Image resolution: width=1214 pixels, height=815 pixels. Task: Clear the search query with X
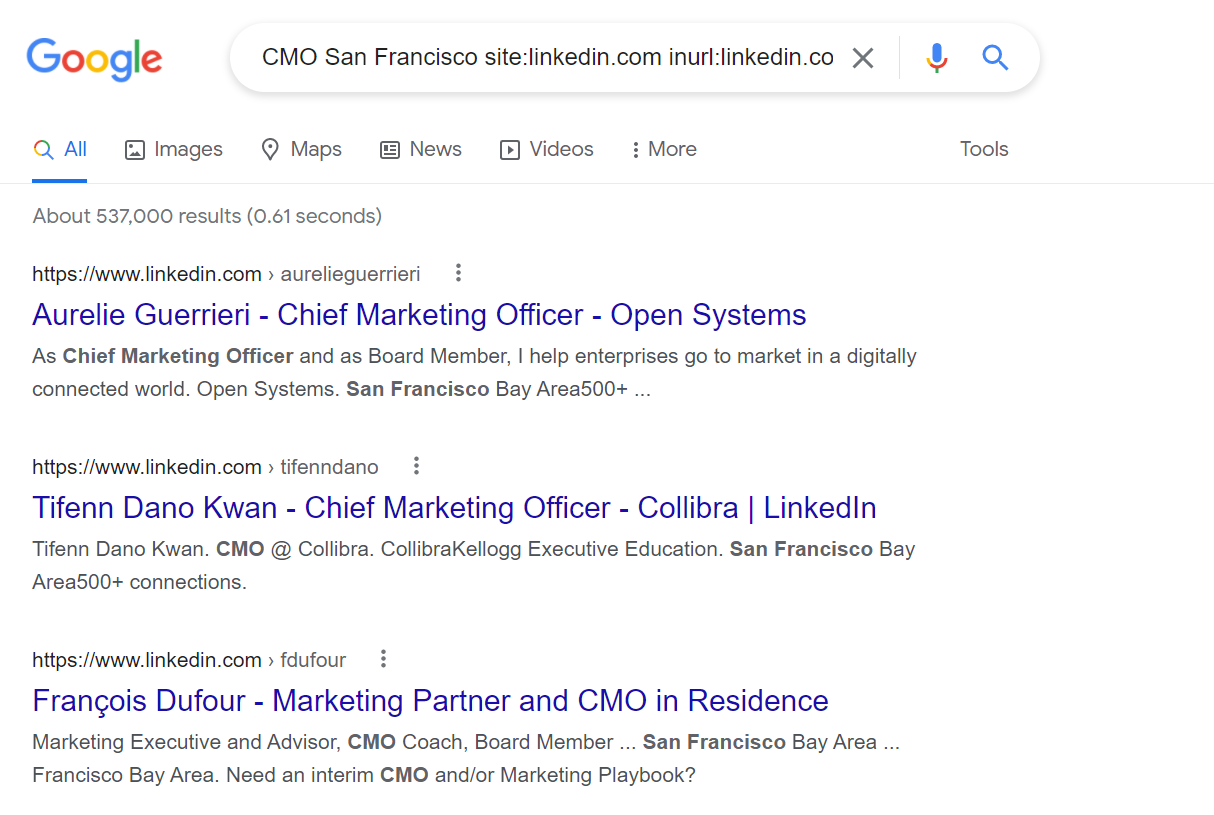pyautogui.click(x=862, y=58)
